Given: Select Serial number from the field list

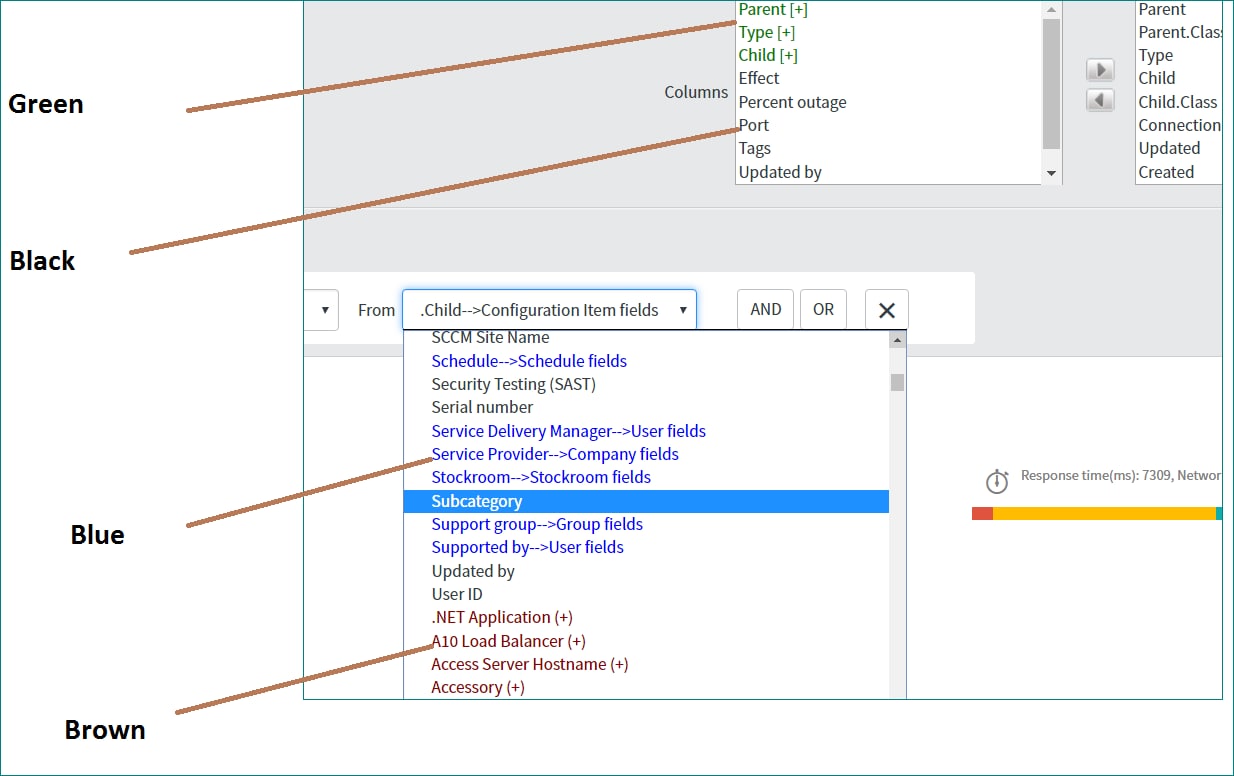Looking at the screenshot, I should [x=481, y=407].
